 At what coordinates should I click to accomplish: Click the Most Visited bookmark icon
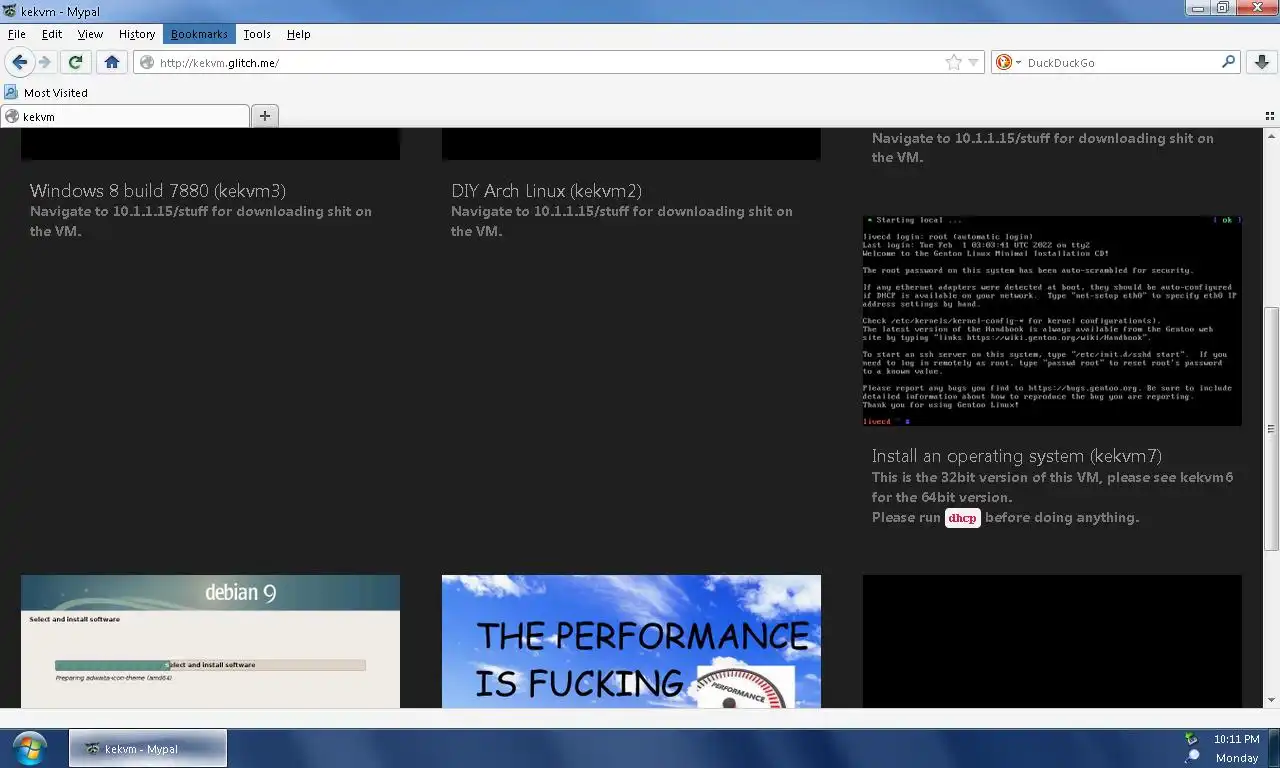11,92
